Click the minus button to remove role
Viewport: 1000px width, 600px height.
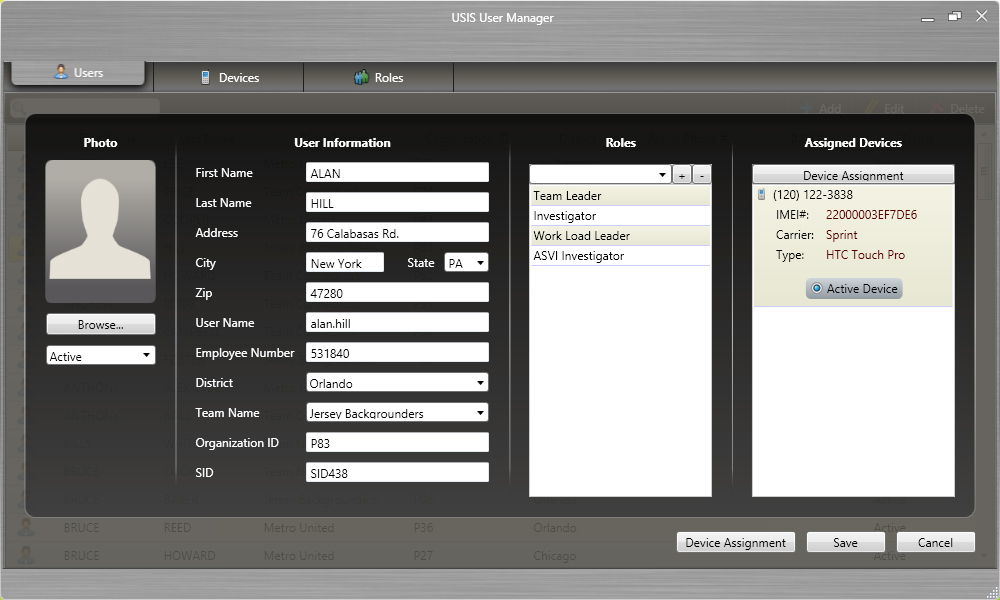[x=702, y=175]
